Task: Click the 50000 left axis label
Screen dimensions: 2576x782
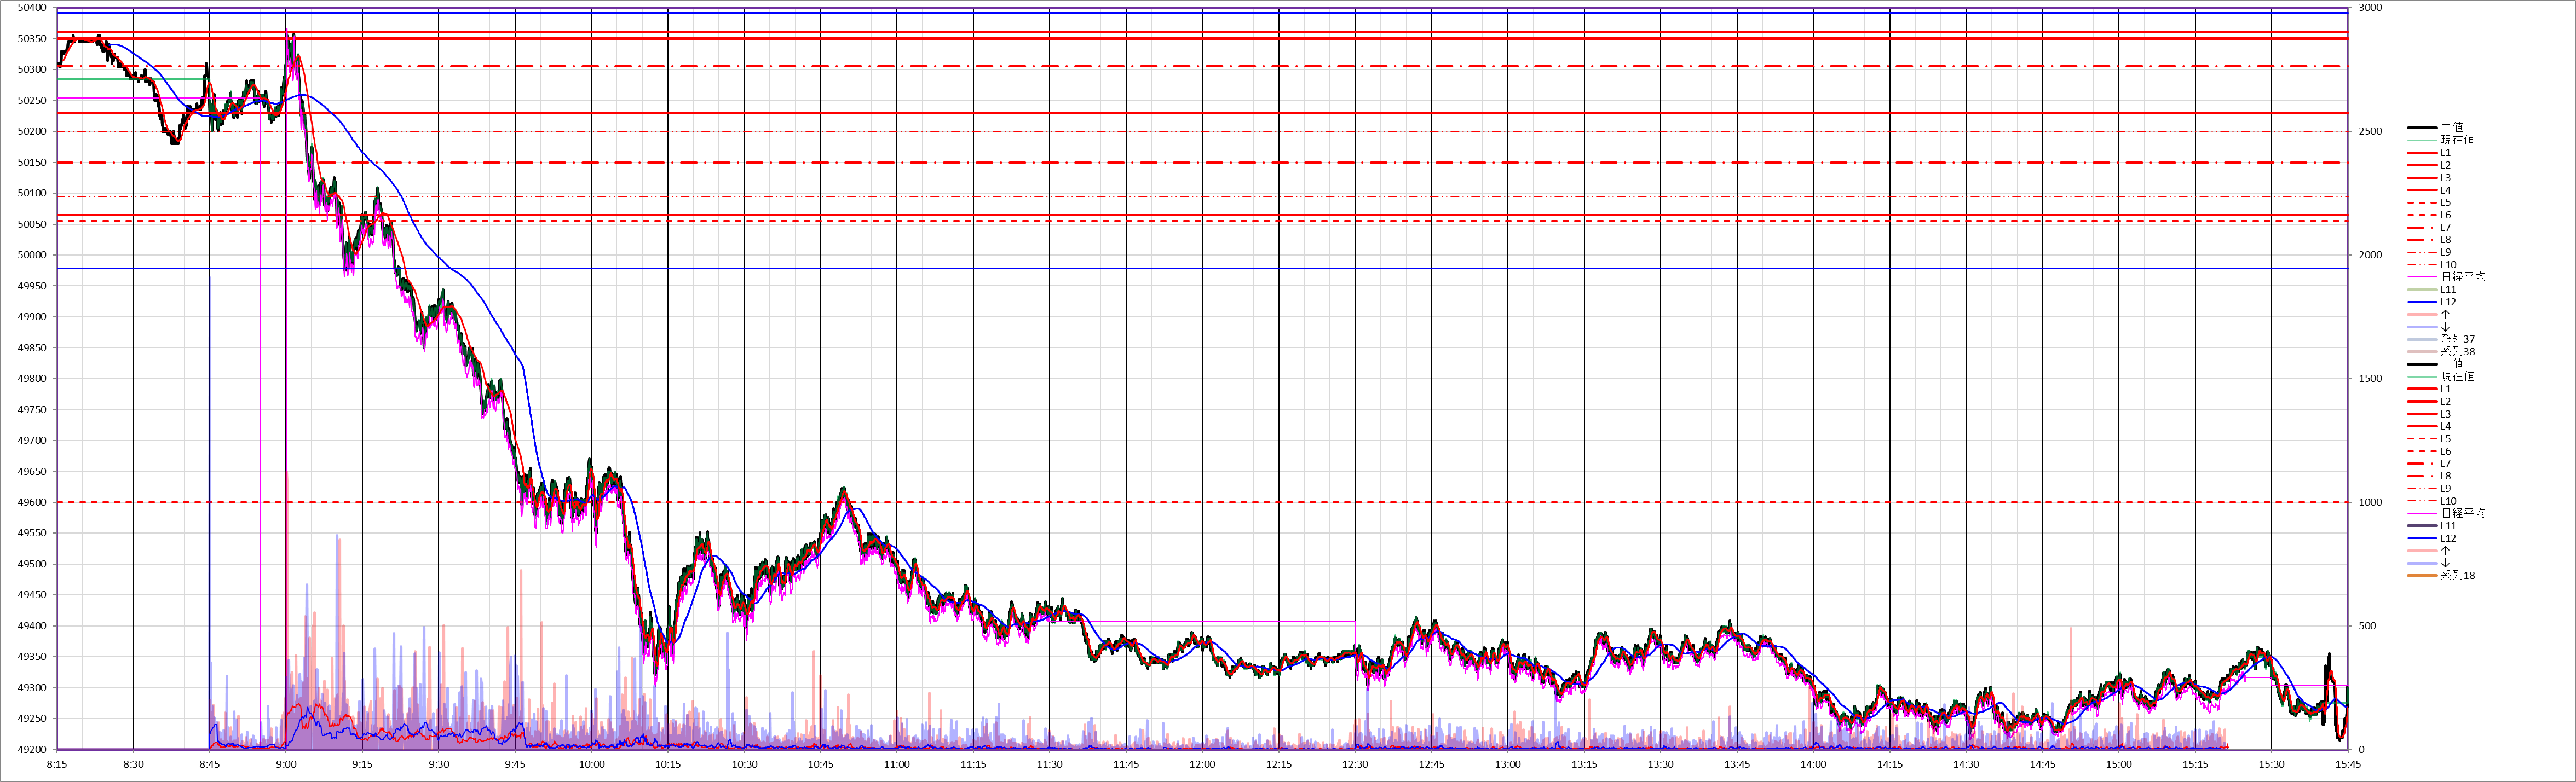Action: [x=32, y=255]
